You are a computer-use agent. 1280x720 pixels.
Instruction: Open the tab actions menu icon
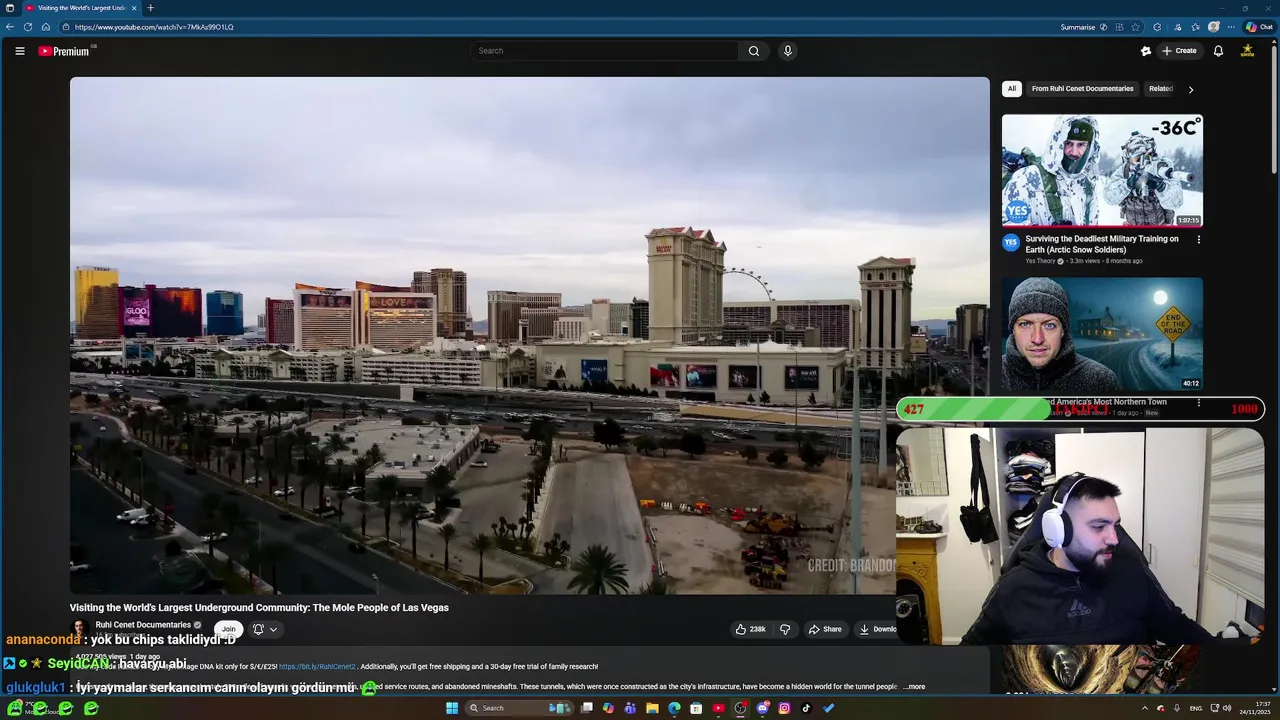pyautogui.click(x=9, y=8)
